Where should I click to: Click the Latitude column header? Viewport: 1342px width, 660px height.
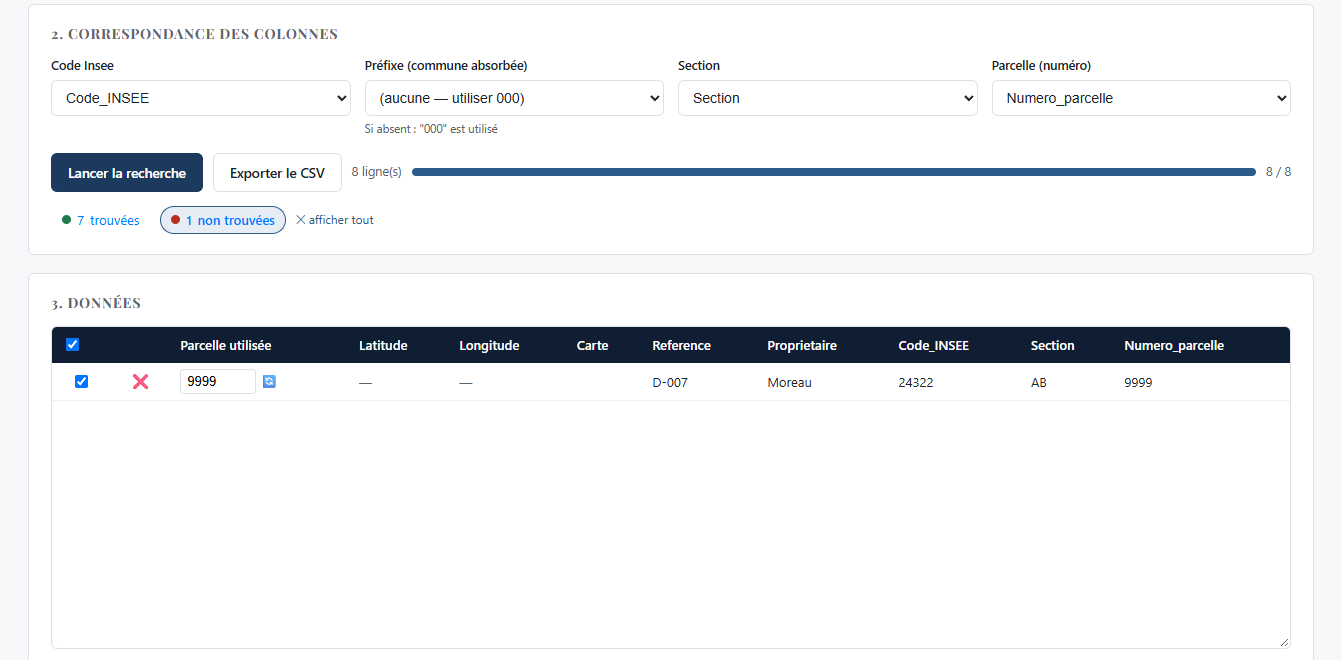[x=383, y=345]
